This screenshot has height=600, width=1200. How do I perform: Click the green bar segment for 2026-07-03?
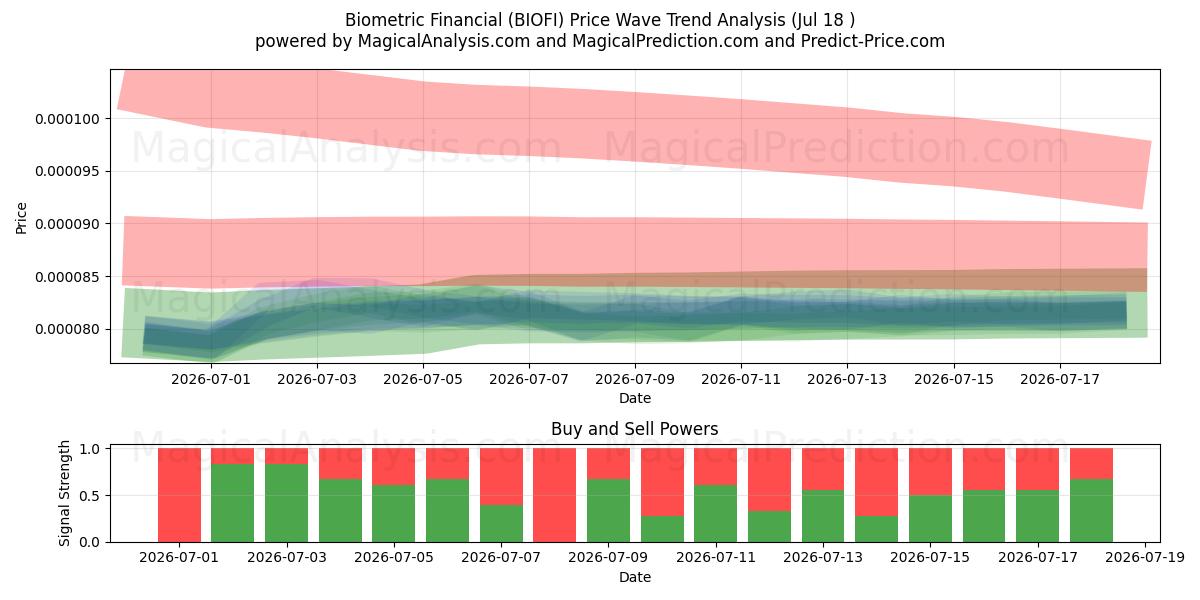coord(286,503)
